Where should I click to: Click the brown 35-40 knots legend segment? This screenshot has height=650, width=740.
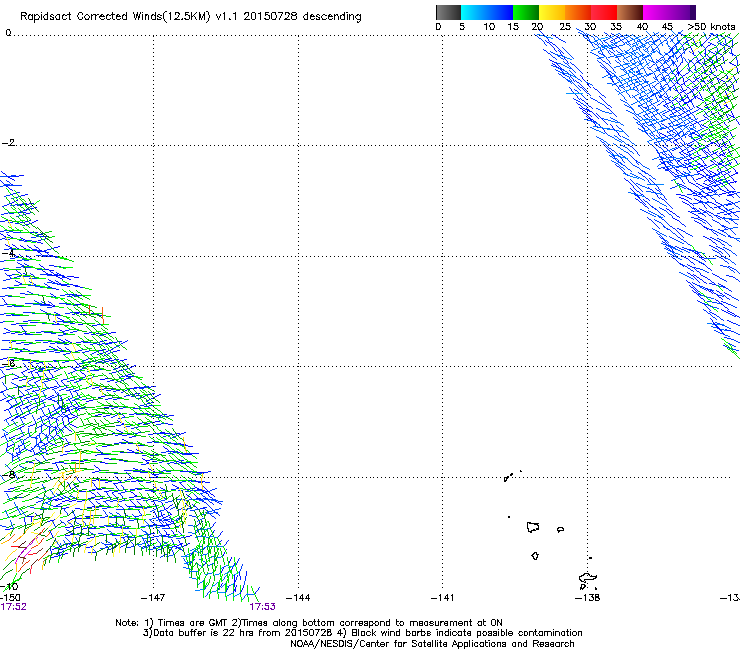630,12
